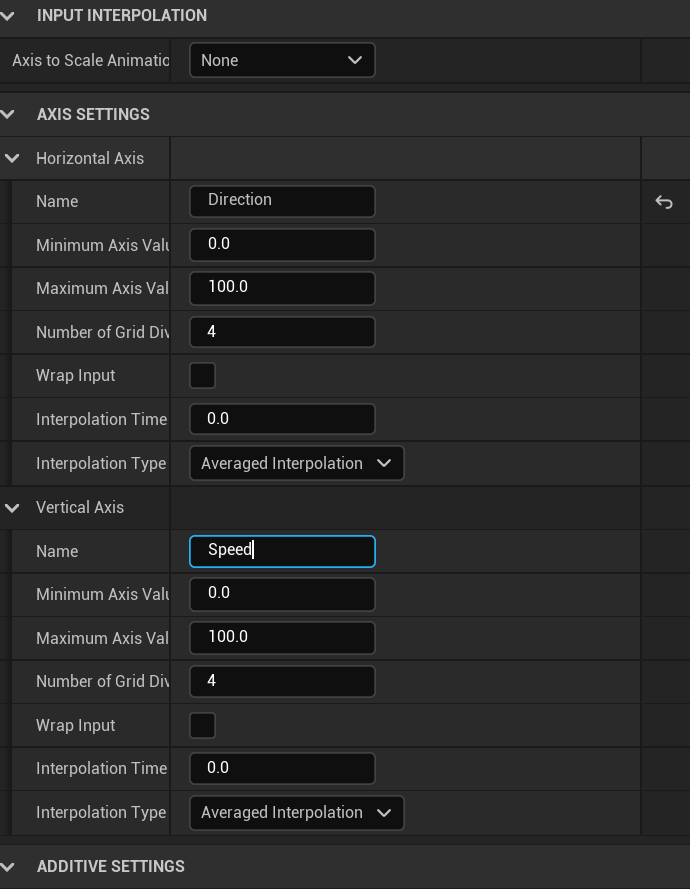Click the Horizontal Axis Name field
This screenshot has height=889, width=690.
pos(282,201)
